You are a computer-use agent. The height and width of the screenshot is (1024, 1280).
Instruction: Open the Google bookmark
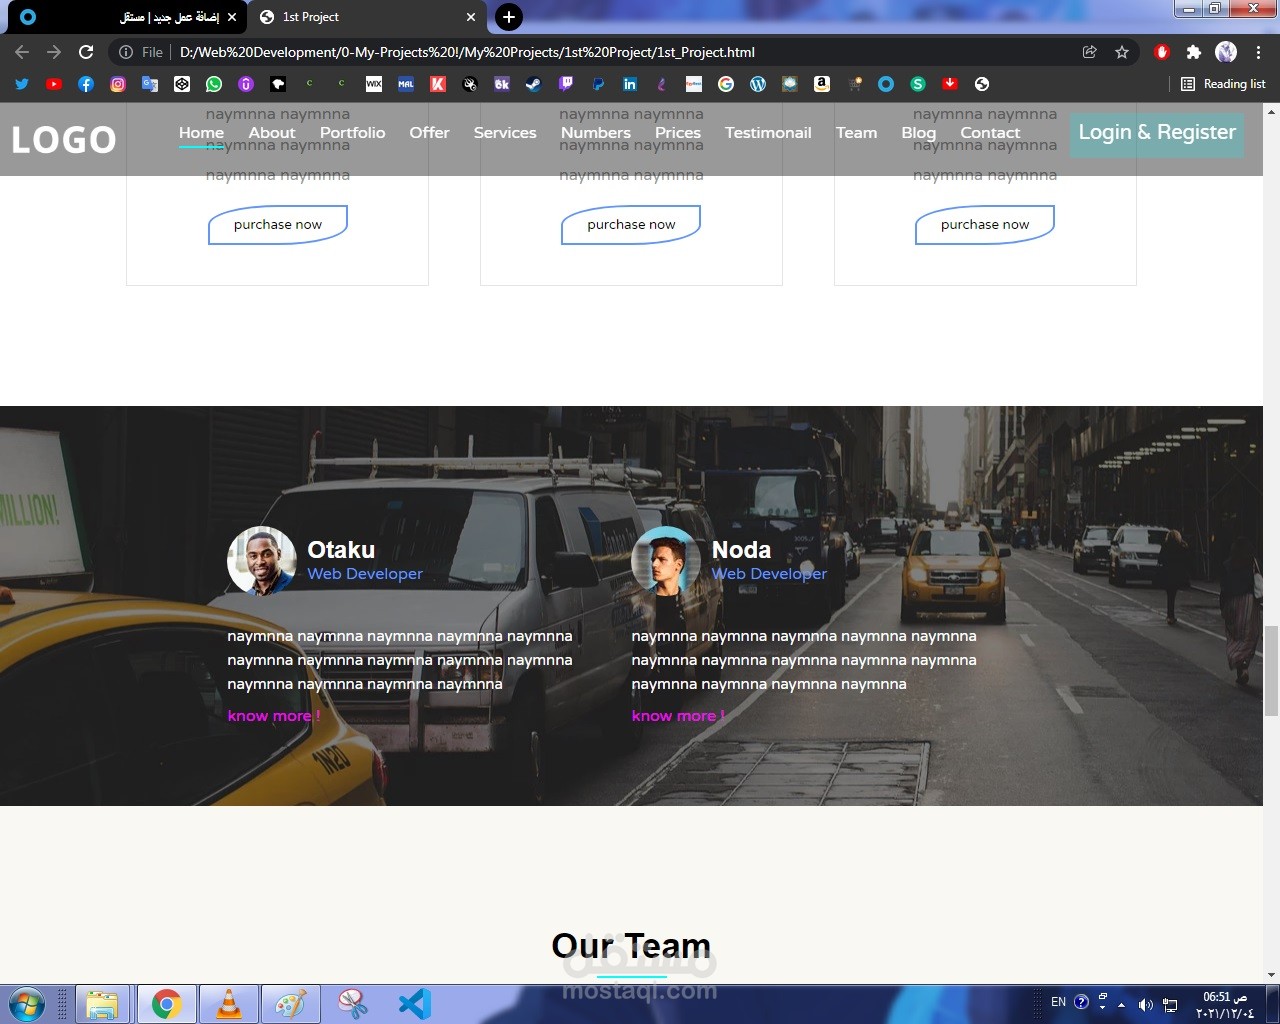pyautogui.click(x=726, y=84)
